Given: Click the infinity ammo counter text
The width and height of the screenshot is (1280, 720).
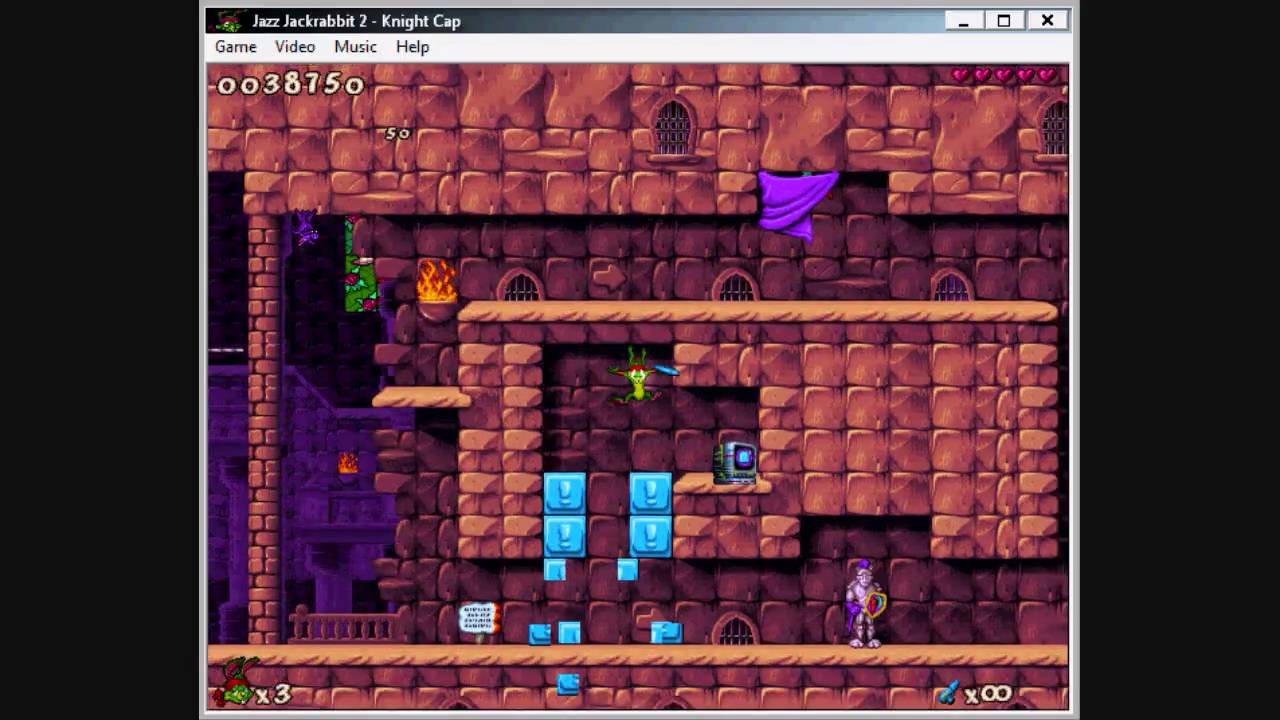Looking at the screenshot, I should point(988,694).
